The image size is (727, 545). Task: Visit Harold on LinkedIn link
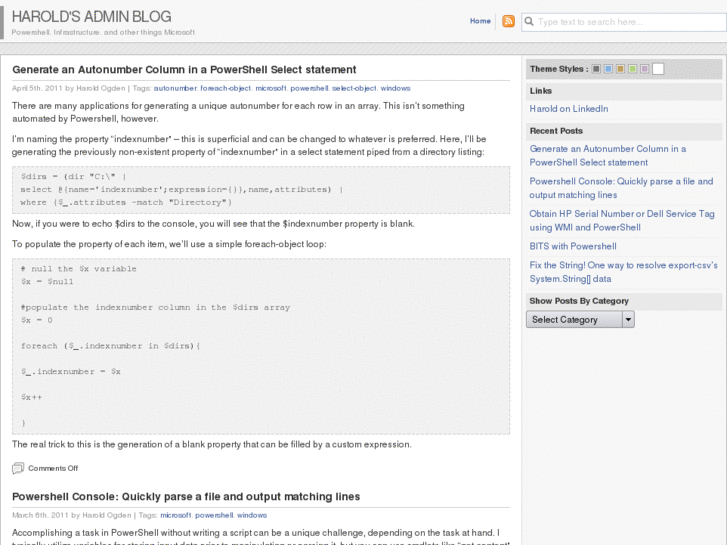569,109
